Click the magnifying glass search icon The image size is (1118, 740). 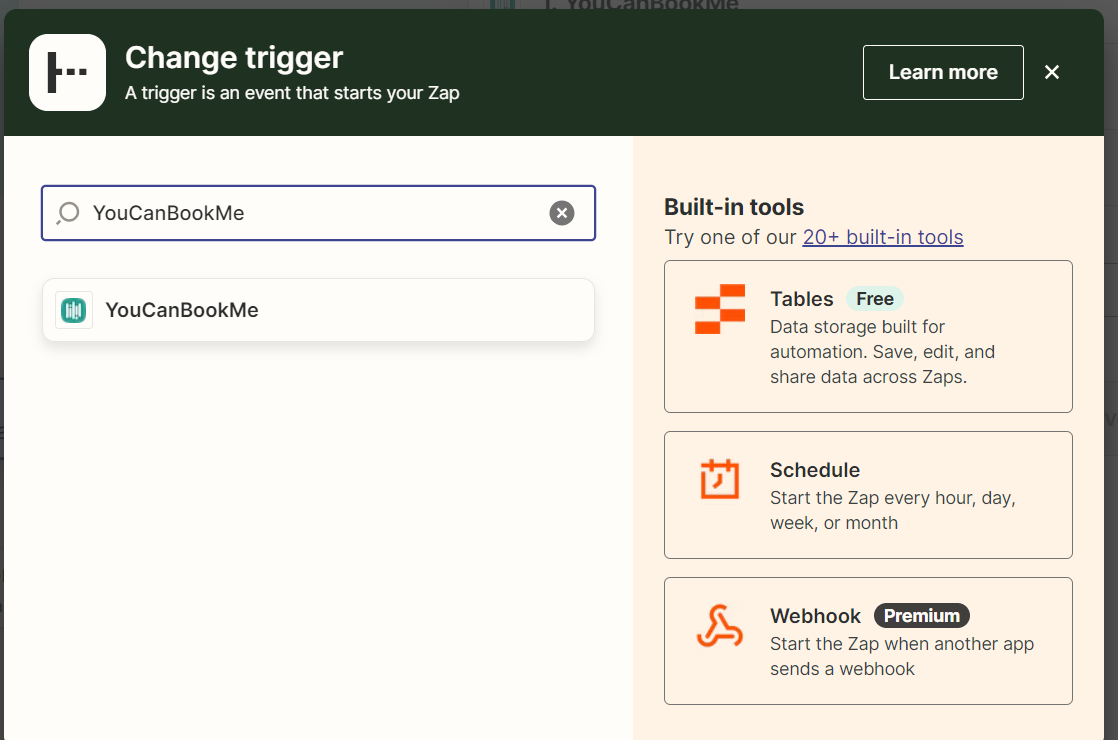click(x=66, y=213)
